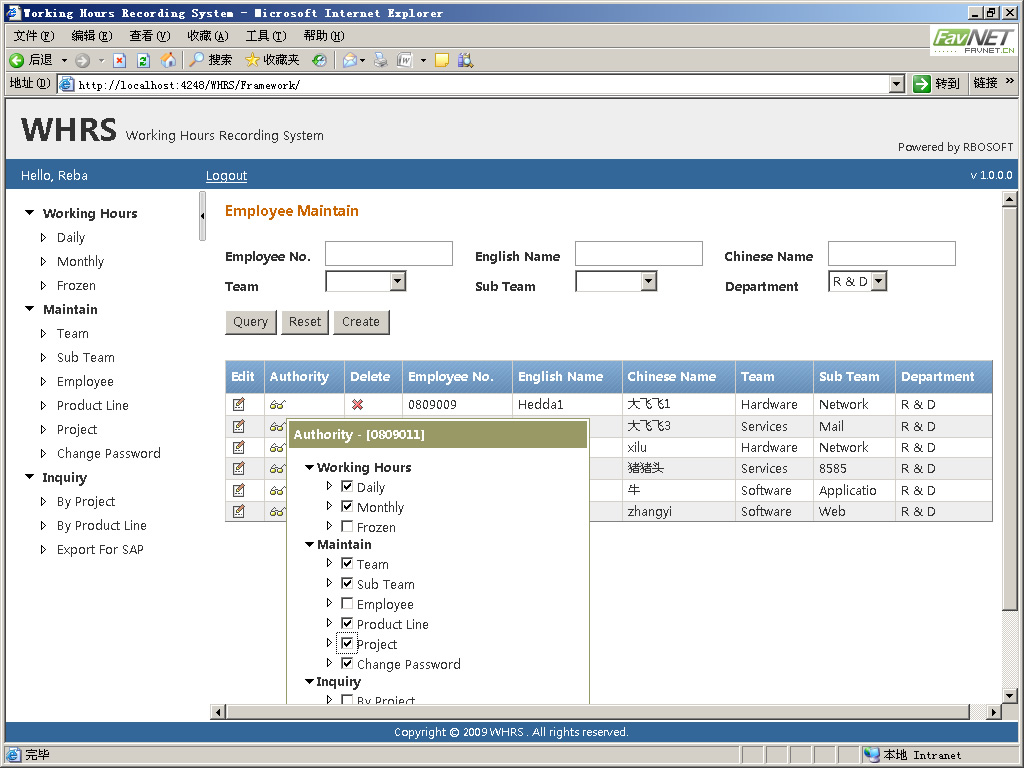Image resolution: width=1024 pixels, height=768 pixels.
Task: Click the IE Home icon
Action: point(168,60)
